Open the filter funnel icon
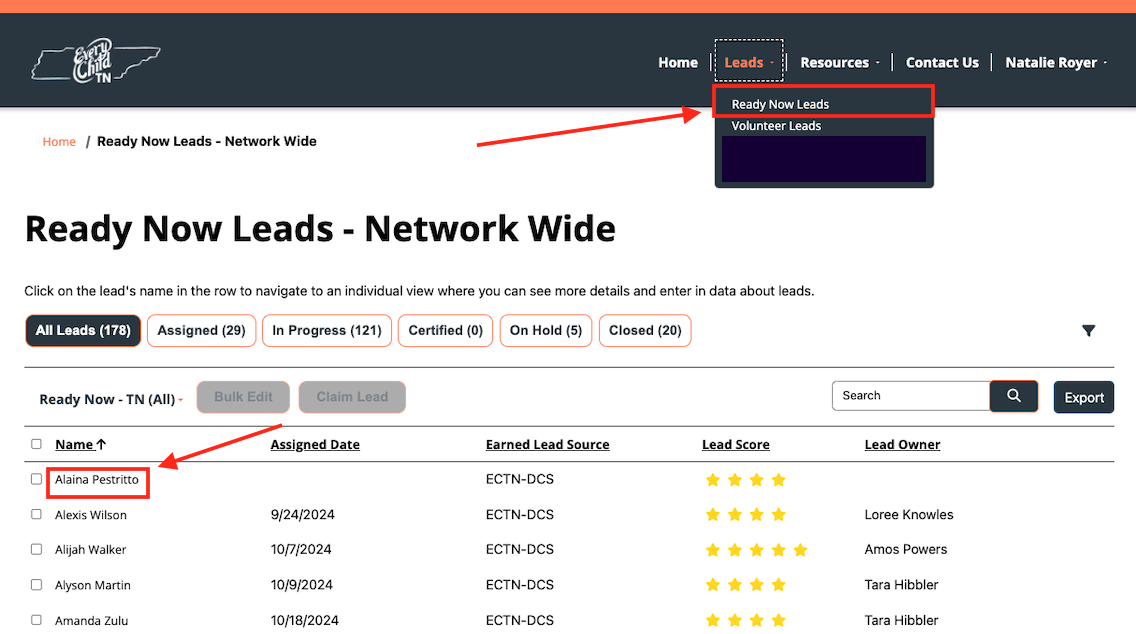The width and height of the screenshot is (1136, 634). tap(1088, 330)
